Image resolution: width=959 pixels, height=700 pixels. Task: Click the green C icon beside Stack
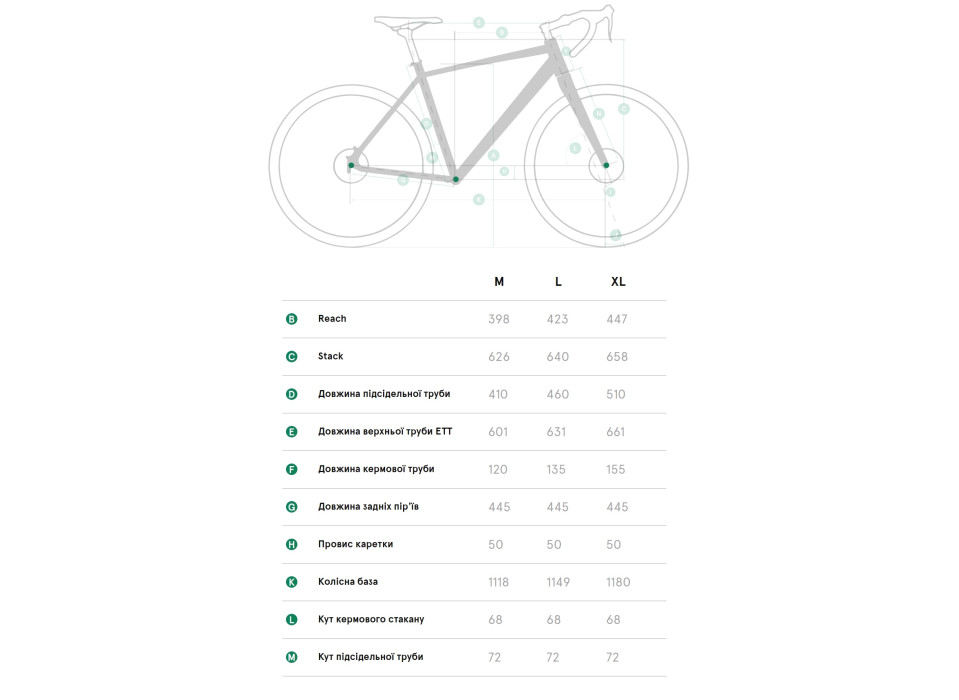(292, 356)
